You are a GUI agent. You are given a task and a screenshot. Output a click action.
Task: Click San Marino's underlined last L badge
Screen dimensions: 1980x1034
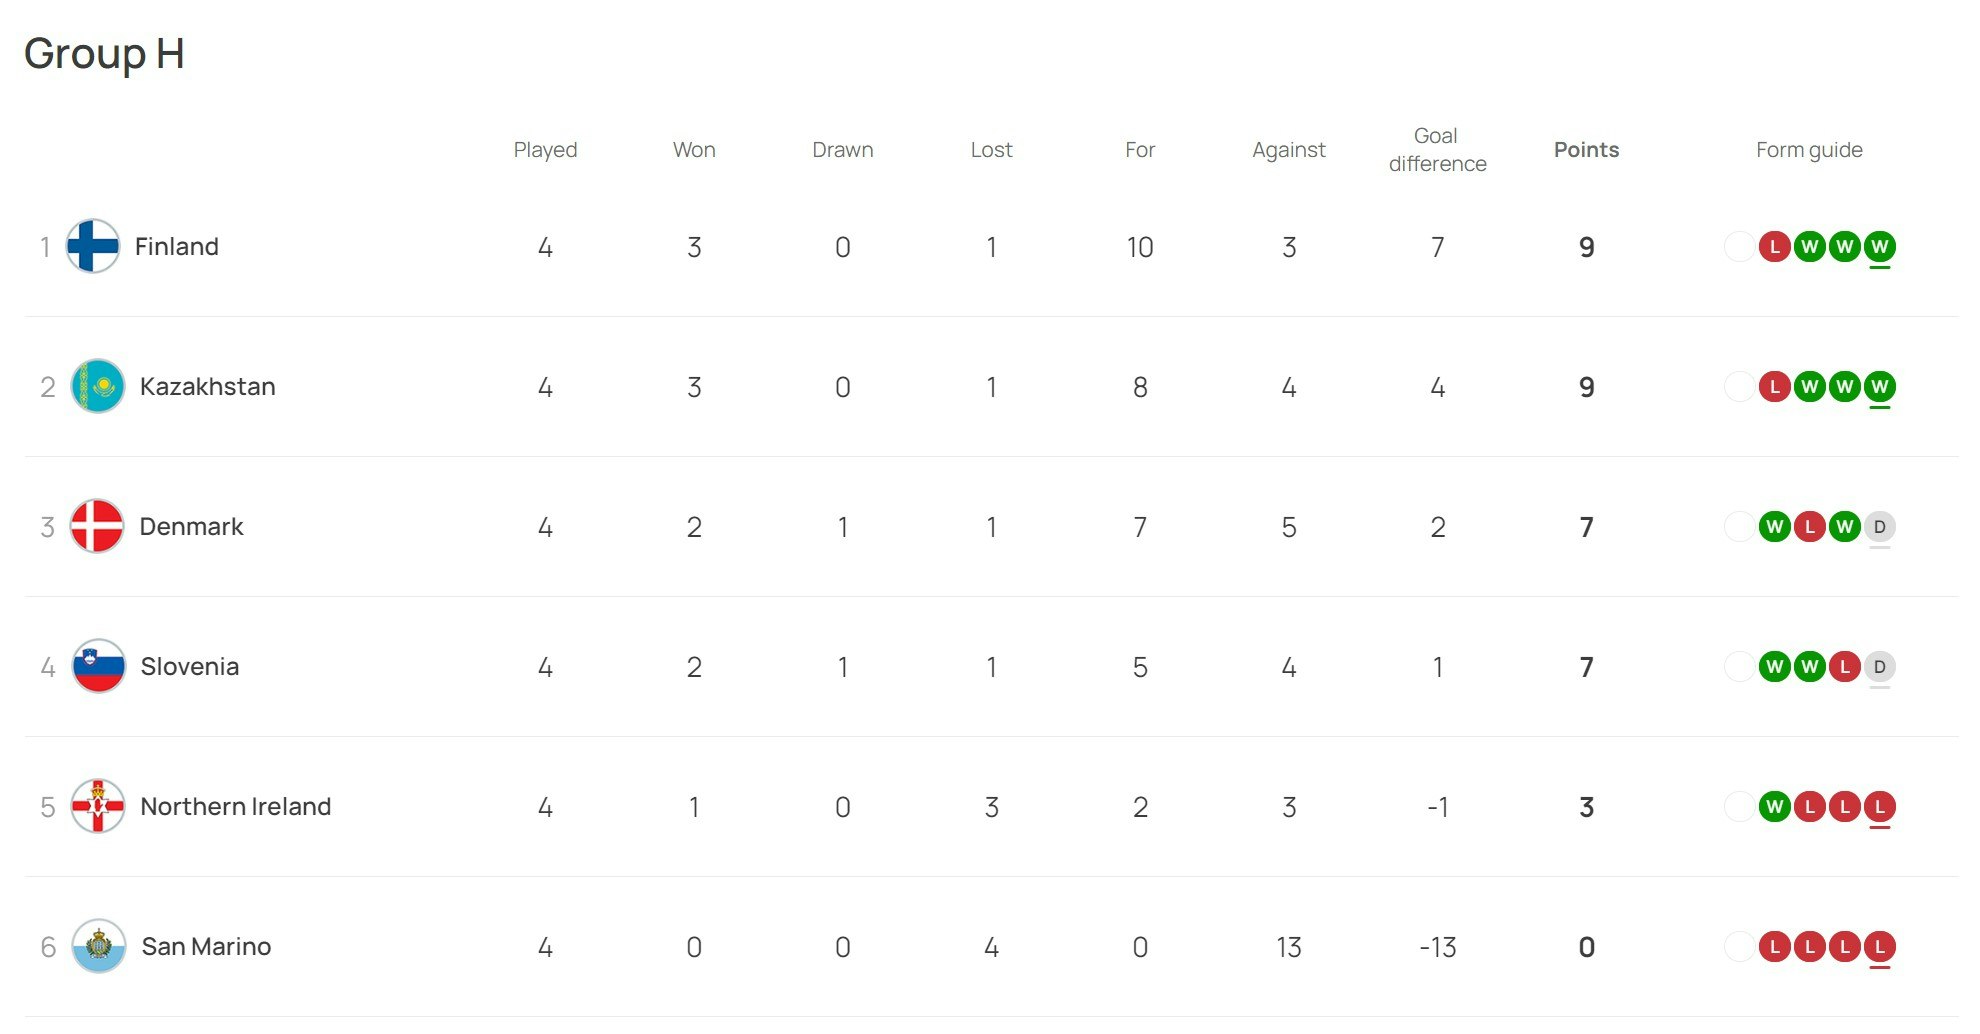click(x=1879, y=946)
